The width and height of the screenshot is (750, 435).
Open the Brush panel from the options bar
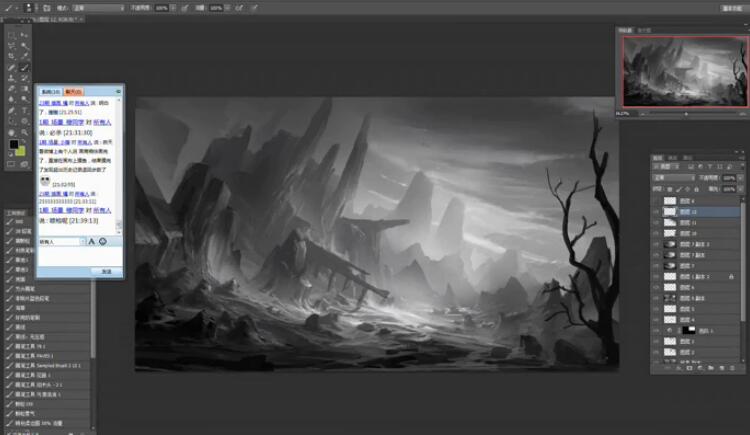click(47, 8)
